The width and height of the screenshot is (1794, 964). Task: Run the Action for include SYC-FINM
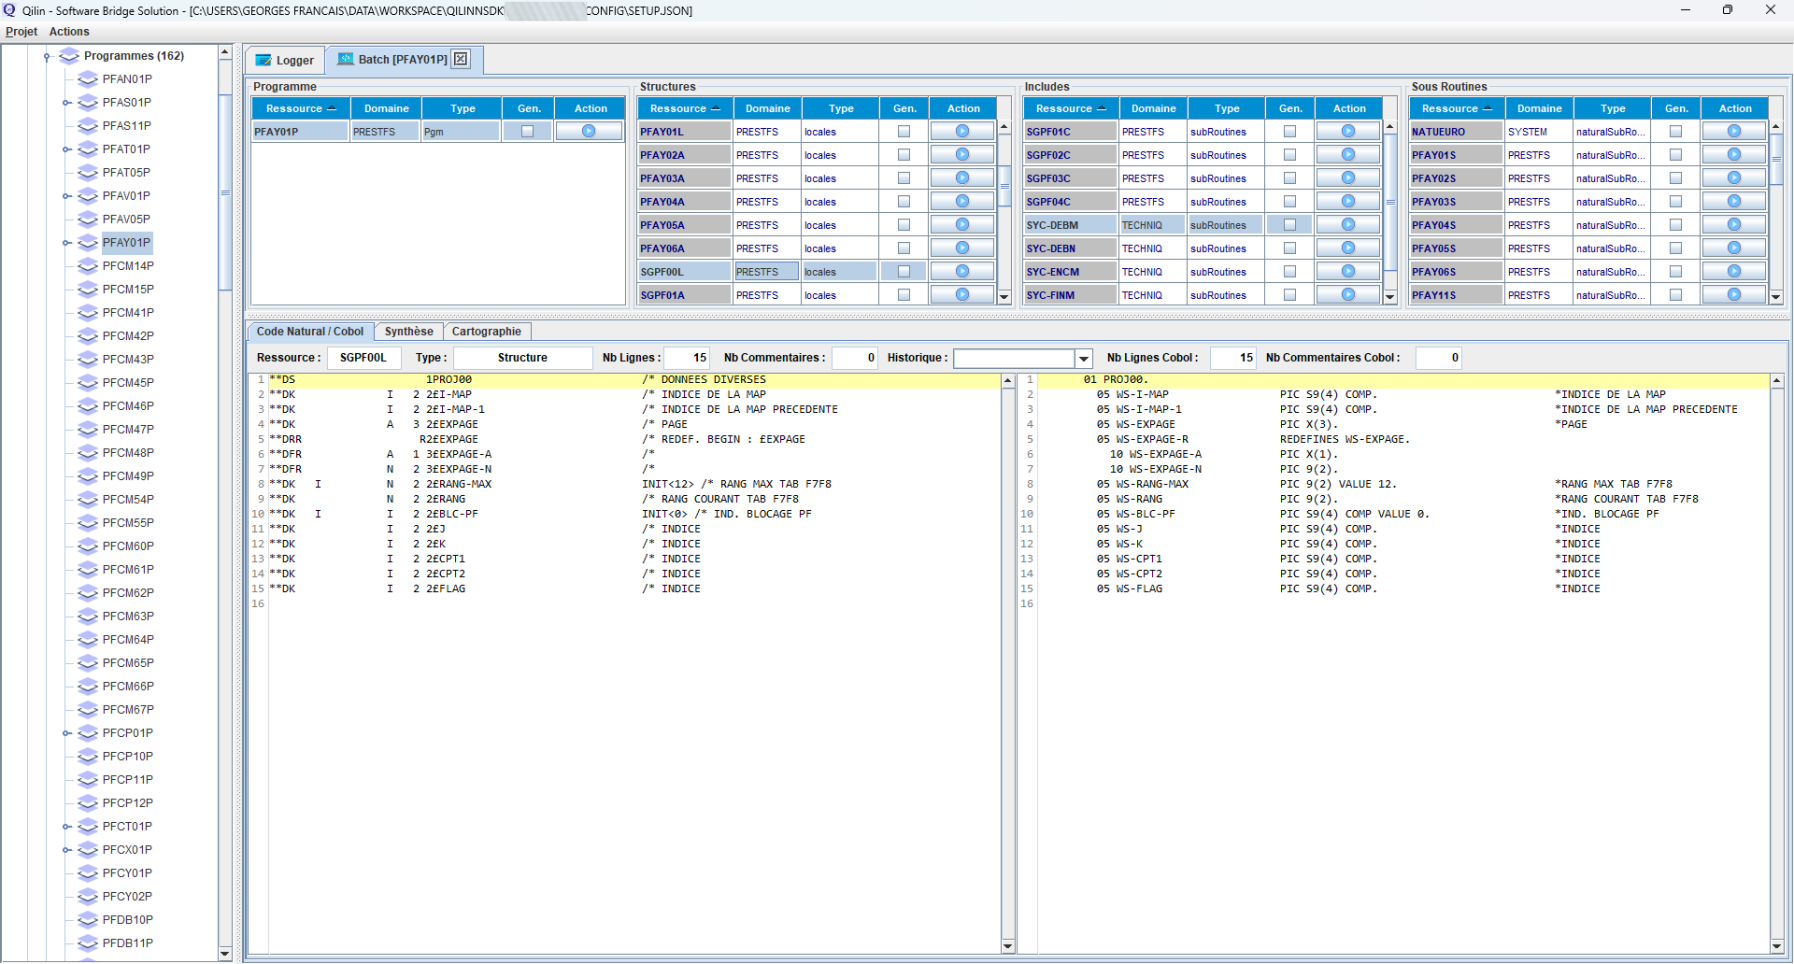pyautogui.click(x=1348, y=294)
